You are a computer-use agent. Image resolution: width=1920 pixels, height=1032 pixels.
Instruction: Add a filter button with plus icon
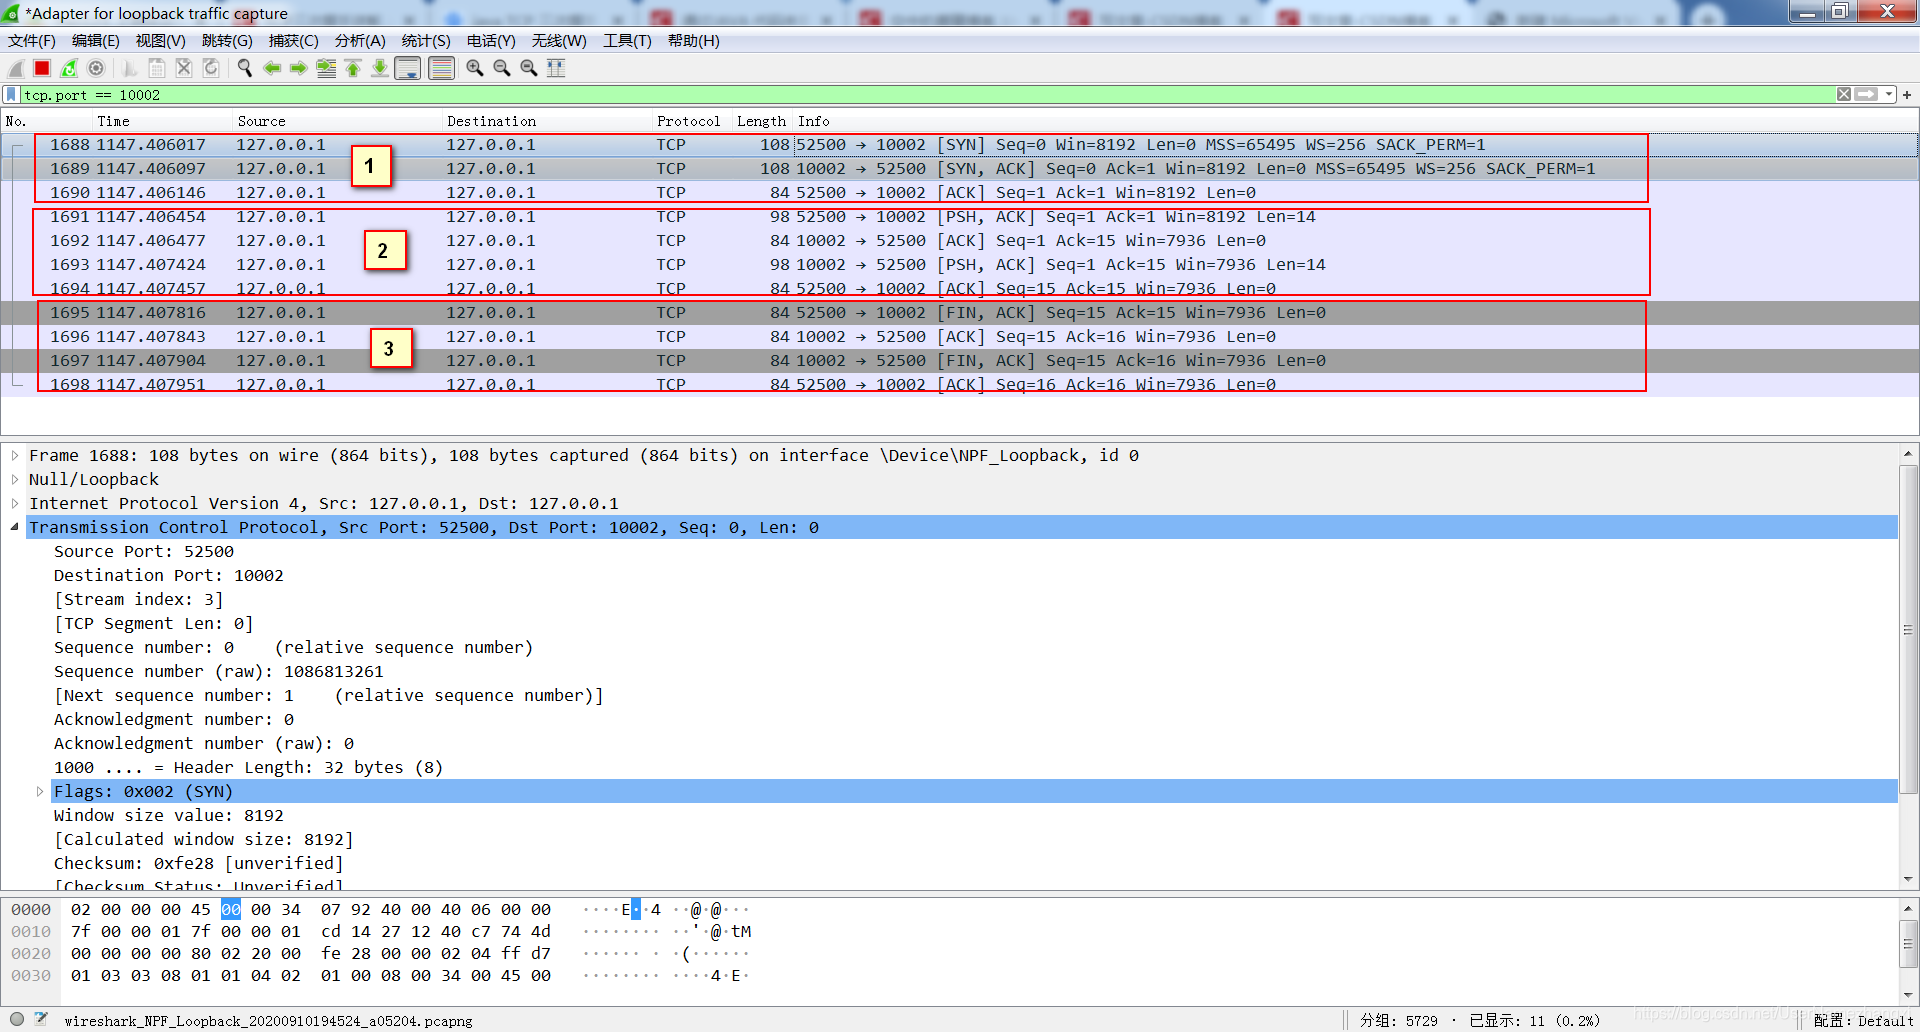[1907, 95]
